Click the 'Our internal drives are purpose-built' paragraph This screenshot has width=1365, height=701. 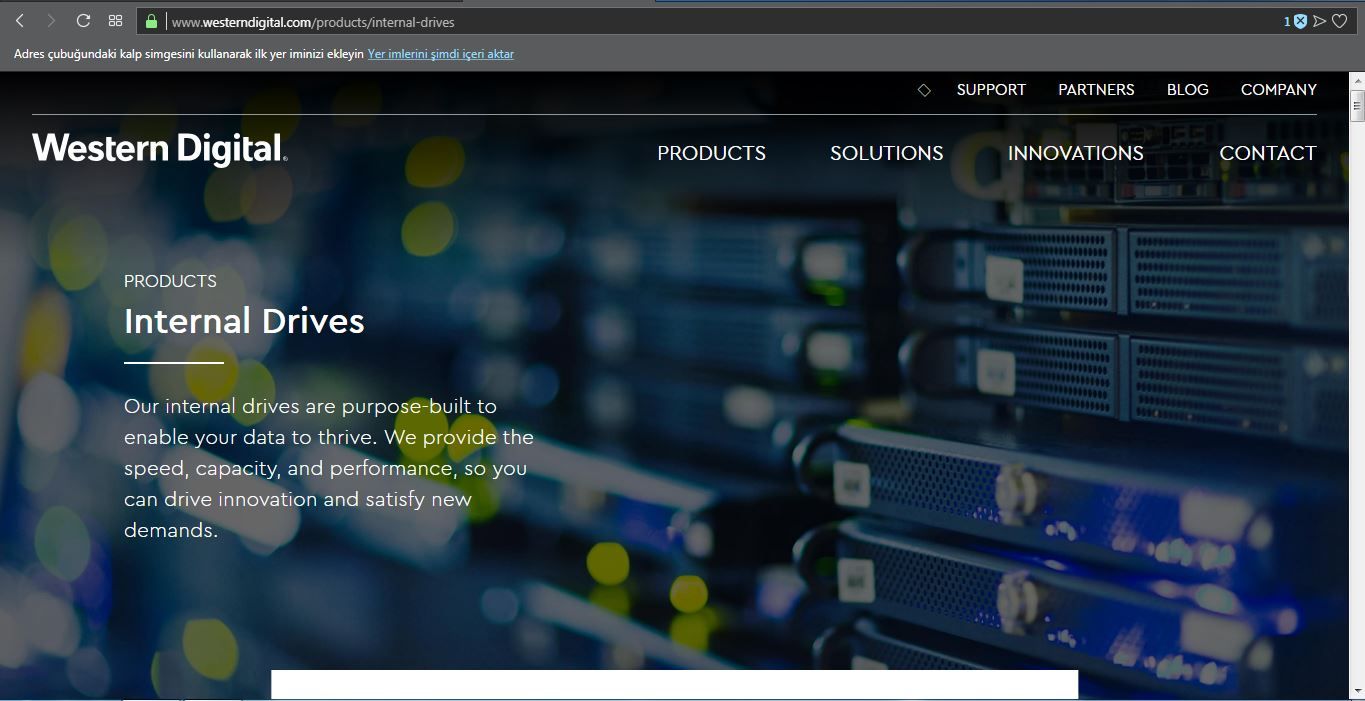coord(329,468)
